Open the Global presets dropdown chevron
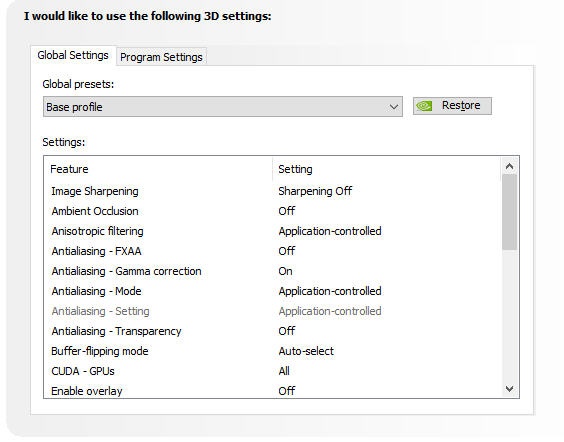Viewport: 564px width, 442px height. pyautogui.click(x=394, y=107)
